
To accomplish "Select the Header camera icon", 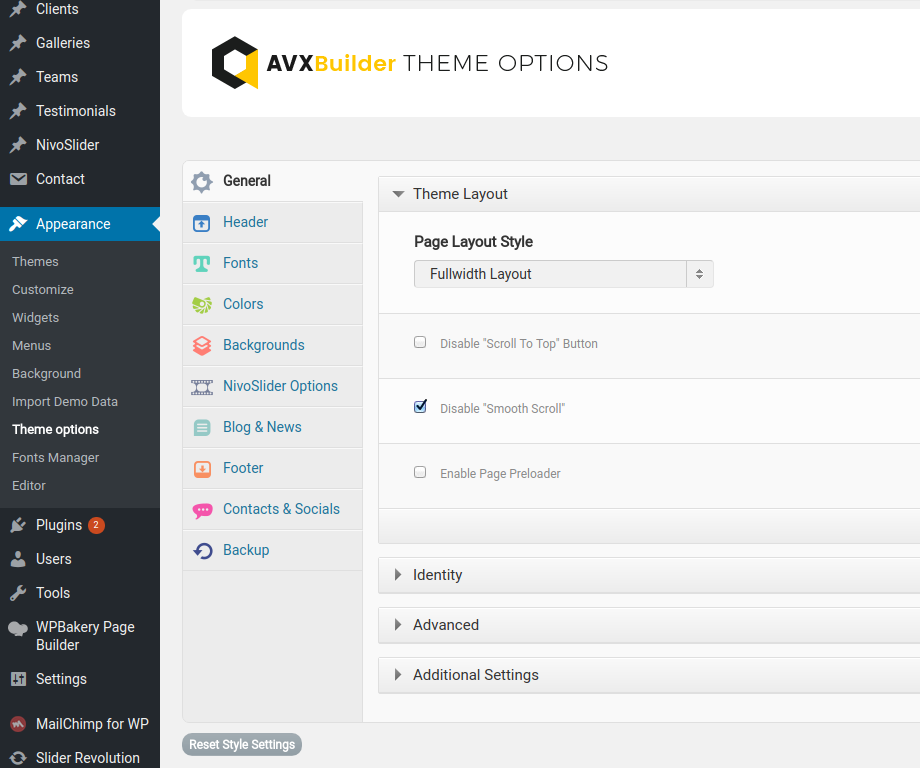I will pyautogui.click(x=203, y=222).
